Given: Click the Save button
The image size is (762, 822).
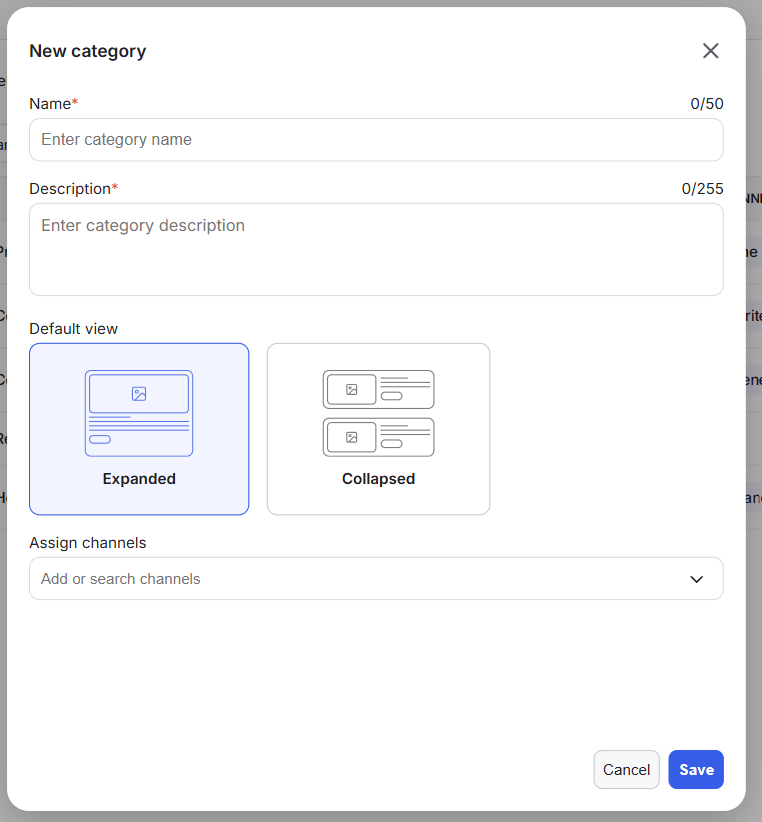Looking at the screenshot, I should tap(696, 770).
